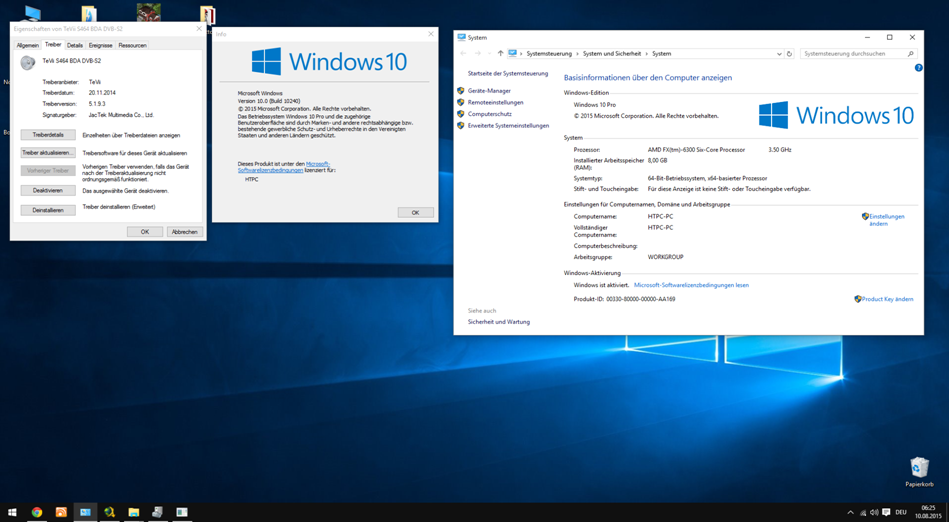Switch to the Ereignisse tab
Screen dimensions: 949x522
coord(100,45)
